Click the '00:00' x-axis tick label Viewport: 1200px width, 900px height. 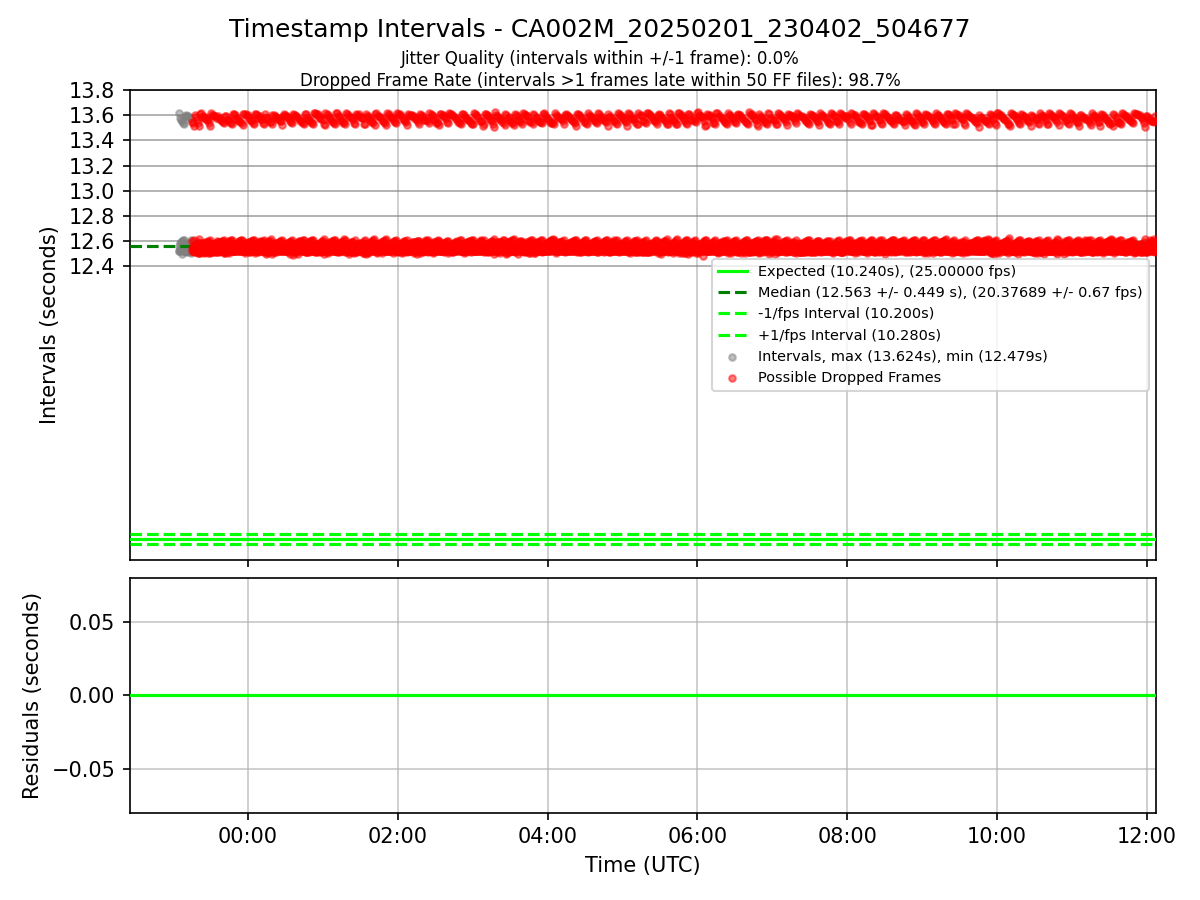point(248,836)
